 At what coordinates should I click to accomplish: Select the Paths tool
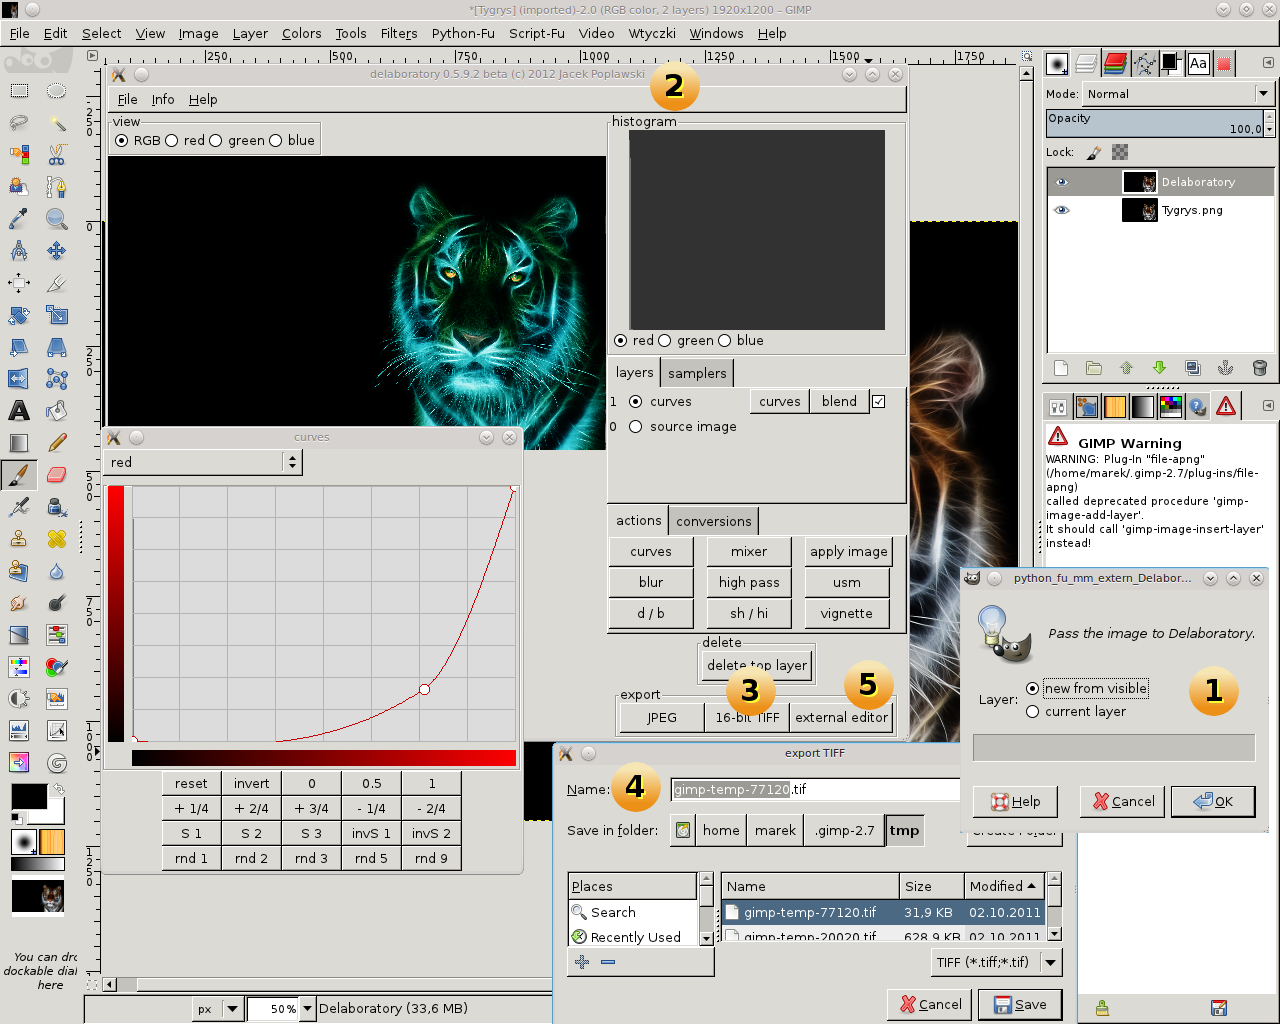click(x=57, y=187)
